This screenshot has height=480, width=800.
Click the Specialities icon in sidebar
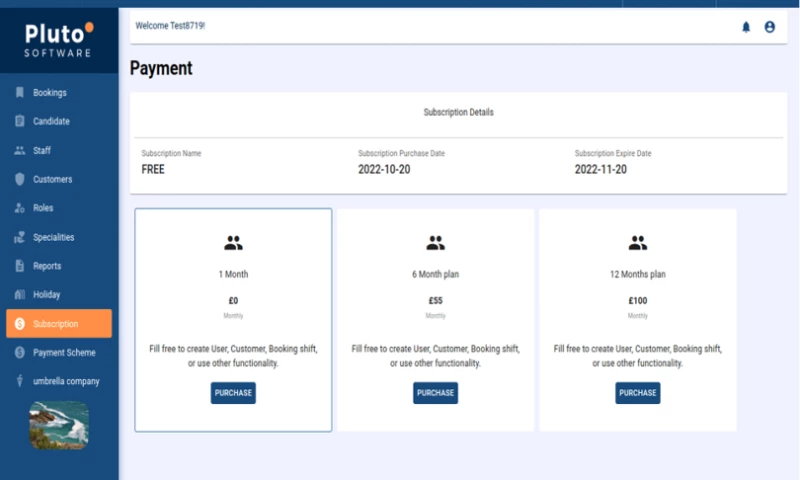(x=19, y=237)
